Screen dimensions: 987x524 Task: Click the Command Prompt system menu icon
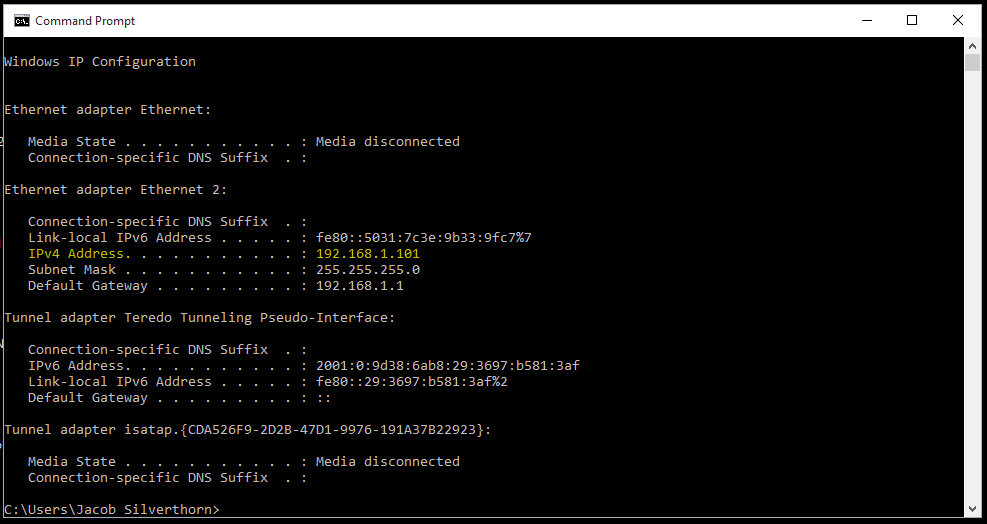[x=21, y=20]
